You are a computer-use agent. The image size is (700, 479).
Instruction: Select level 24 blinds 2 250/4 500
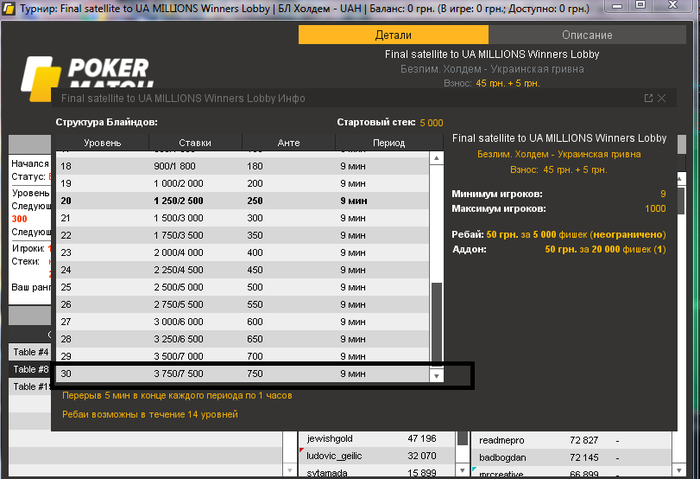pos(242,270)
